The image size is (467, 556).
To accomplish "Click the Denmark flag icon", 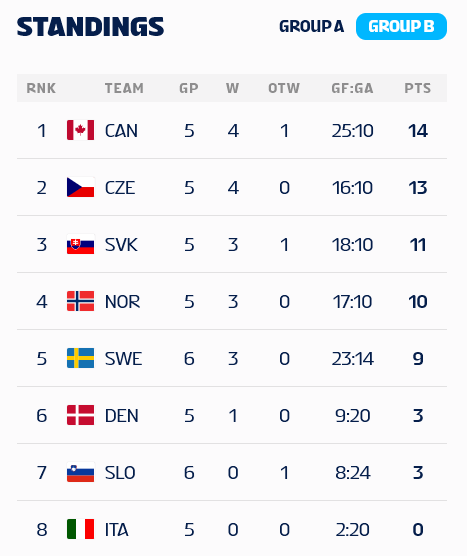I will (80, 415).
